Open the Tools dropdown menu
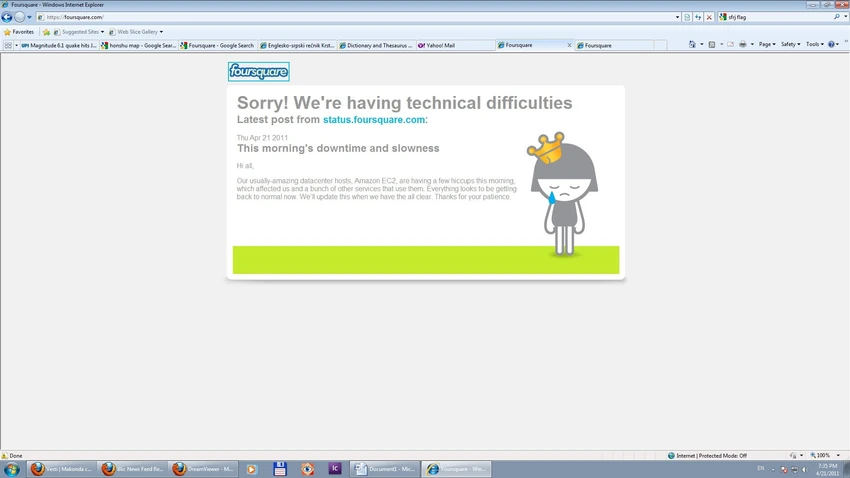This screenshot has width=850, height=478. [815, 44]
